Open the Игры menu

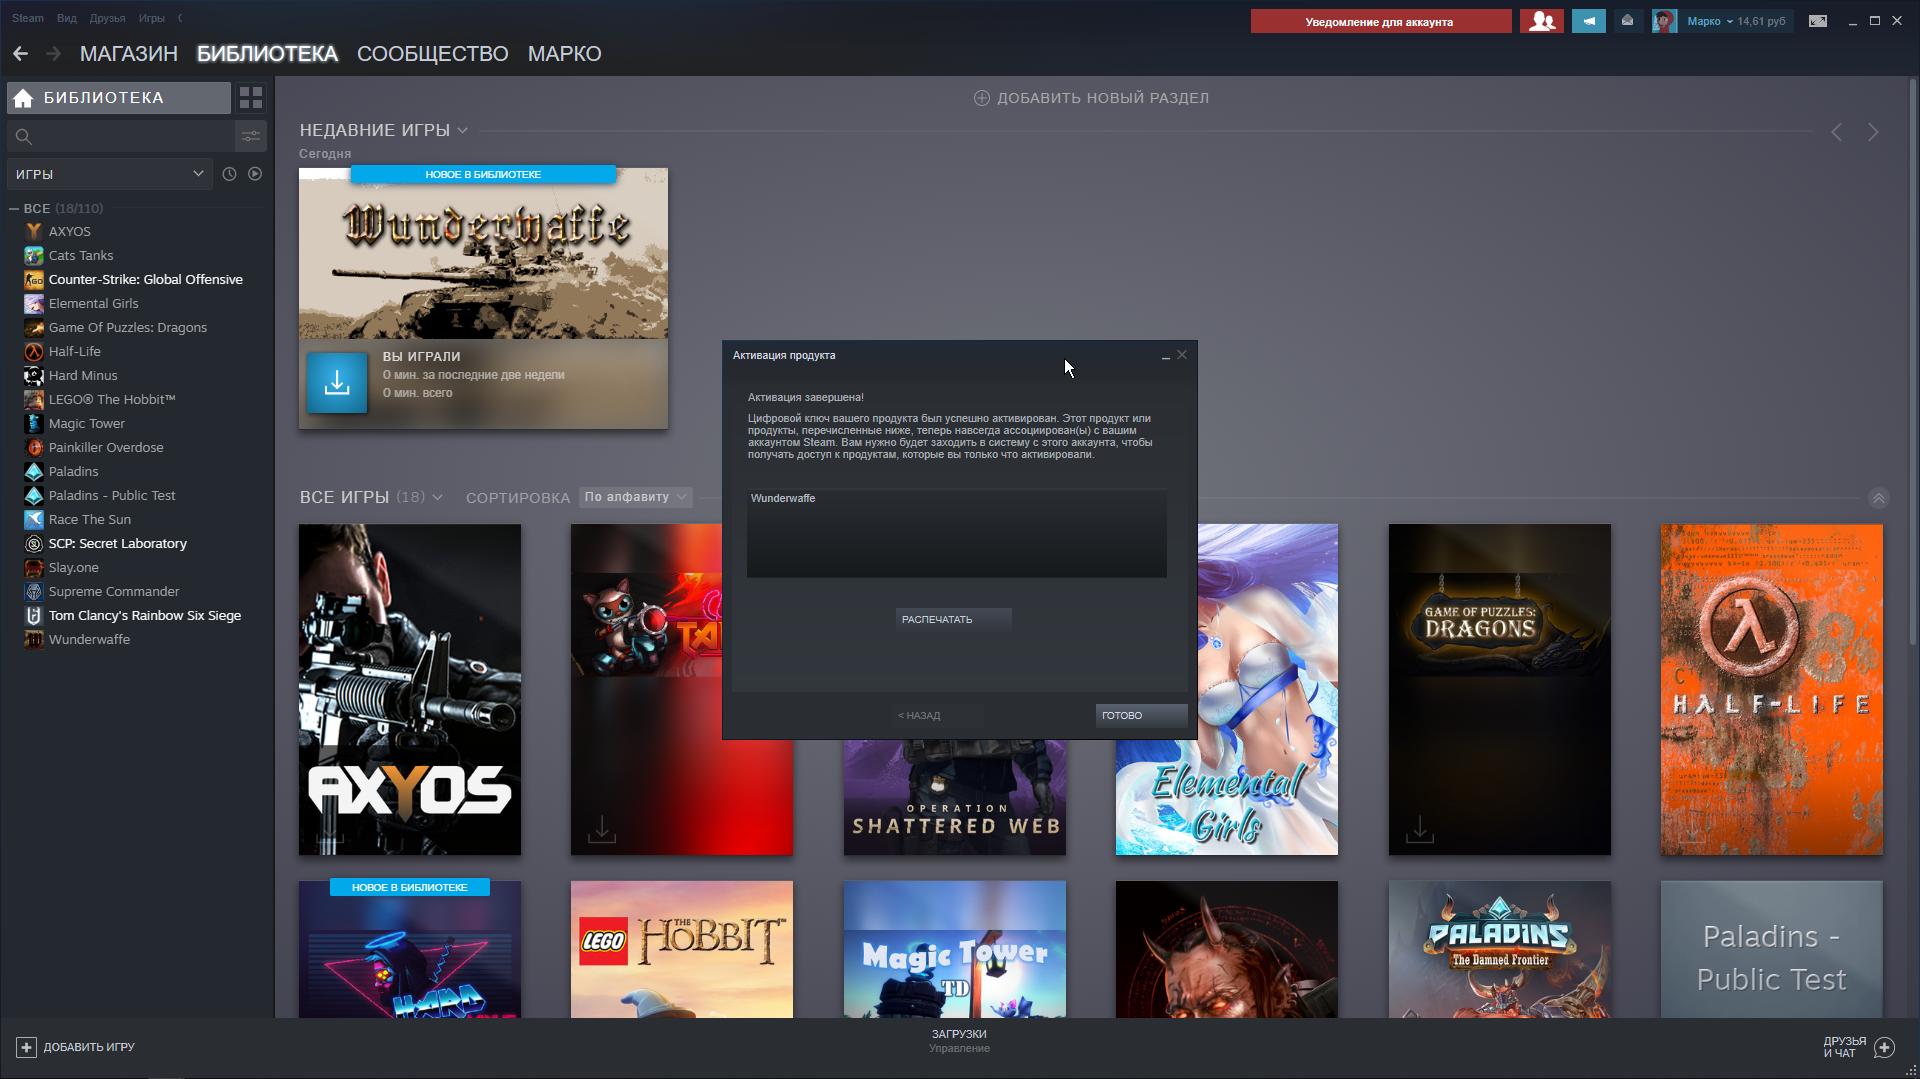152,18
